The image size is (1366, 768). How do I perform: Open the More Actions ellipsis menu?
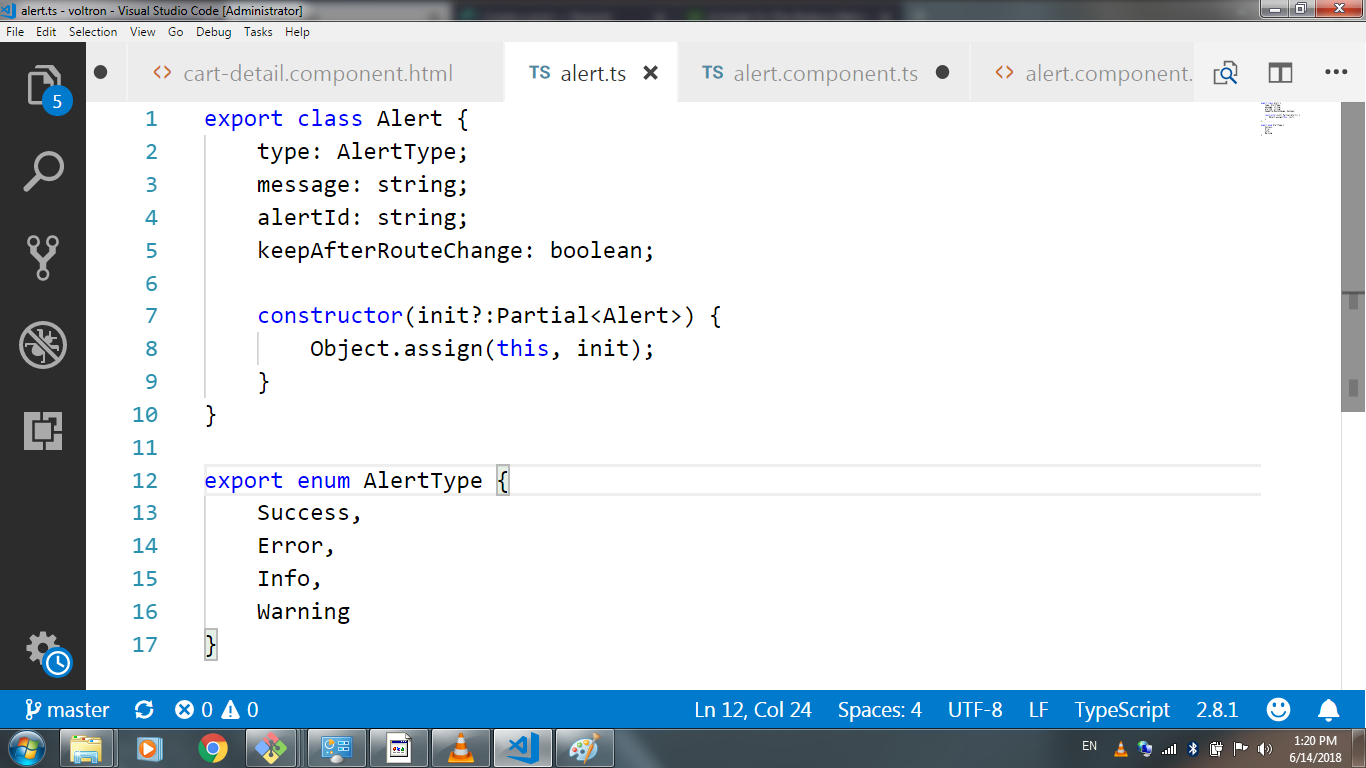pyautogui.click(x=1336, y=73)
